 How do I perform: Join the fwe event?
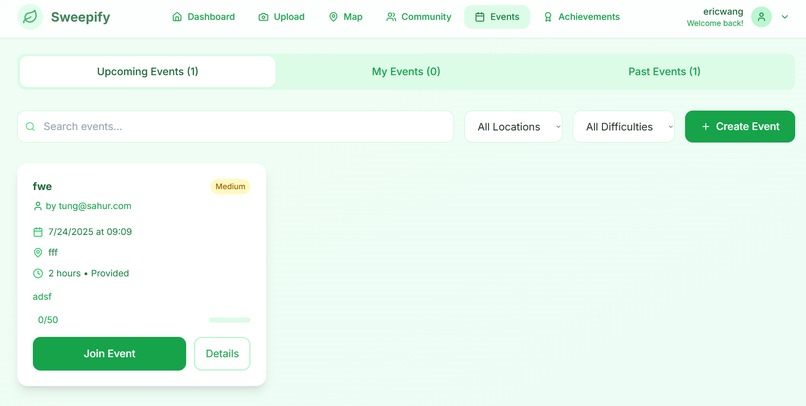pyautogui.click(x=109, y=354)
